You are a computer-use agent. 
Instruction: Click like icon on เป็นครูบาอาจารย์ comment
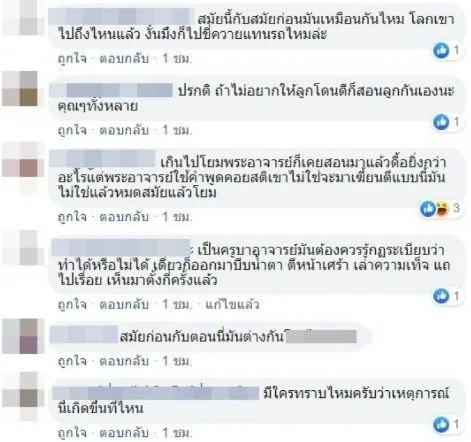pos(441,296)
